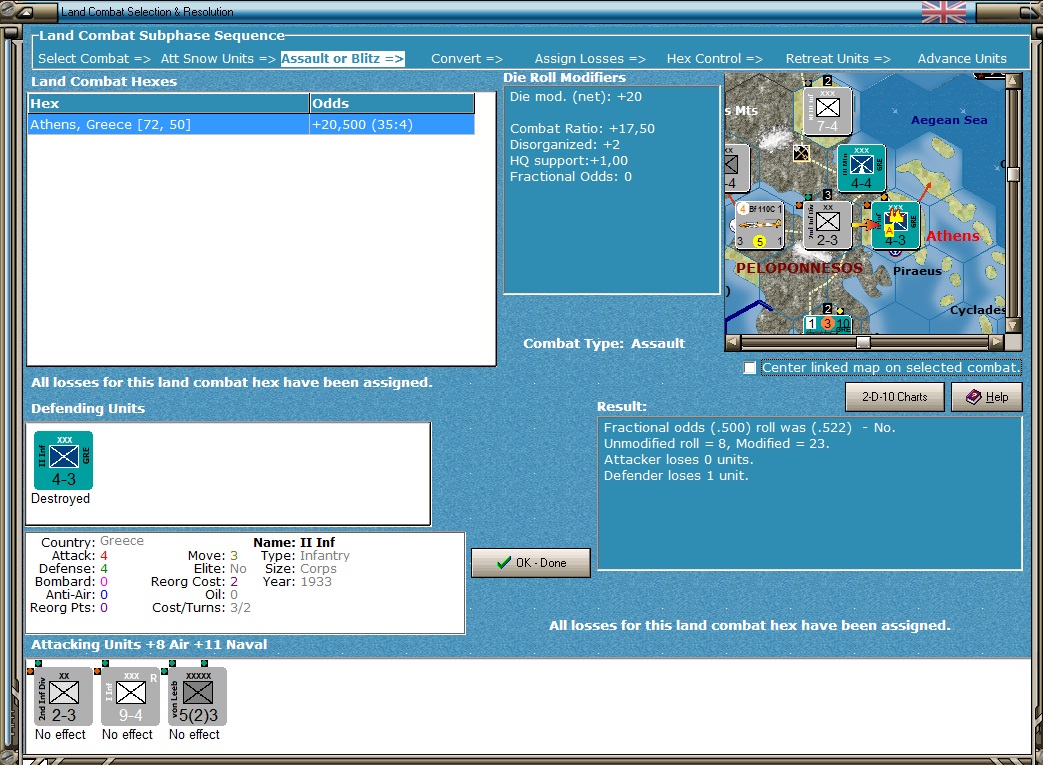
Task: Click the Athens 4-3 unit under attack on map
Action: click(895, 226)
